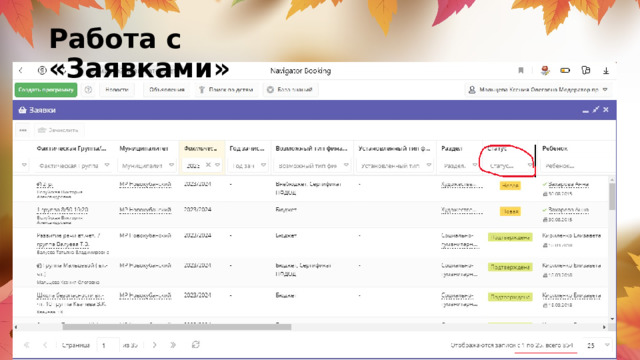Go to the next page of records
The width and height of the screenshot is (640, 360).
[155, 345]
